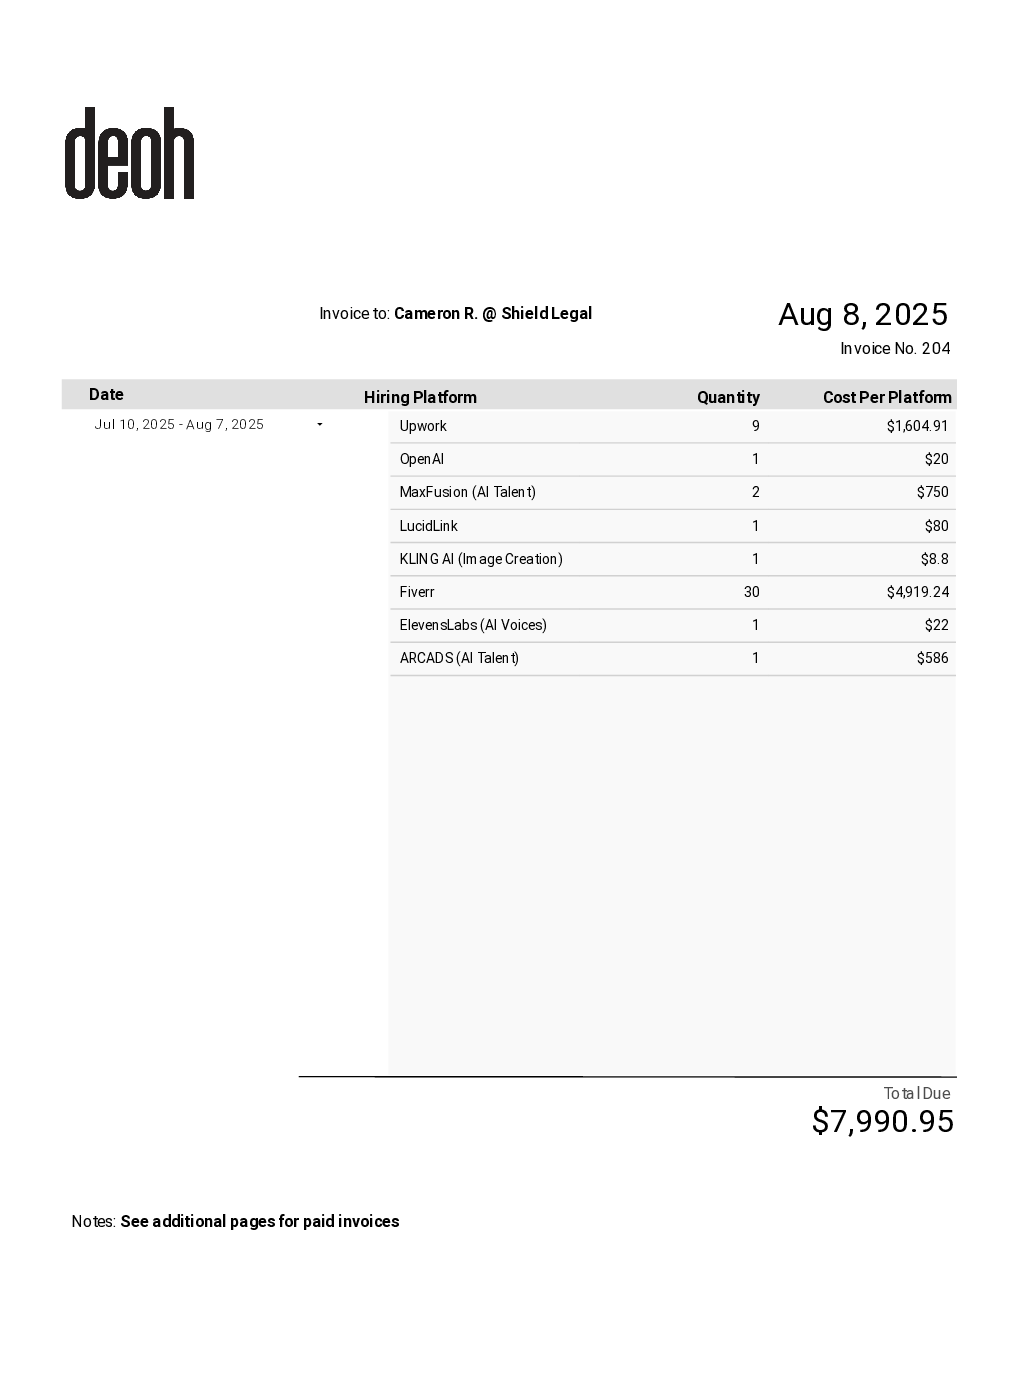
Task: Click the Total Due amount $7,990.95
Action: pyautogui.click(x=882, y=1122)
